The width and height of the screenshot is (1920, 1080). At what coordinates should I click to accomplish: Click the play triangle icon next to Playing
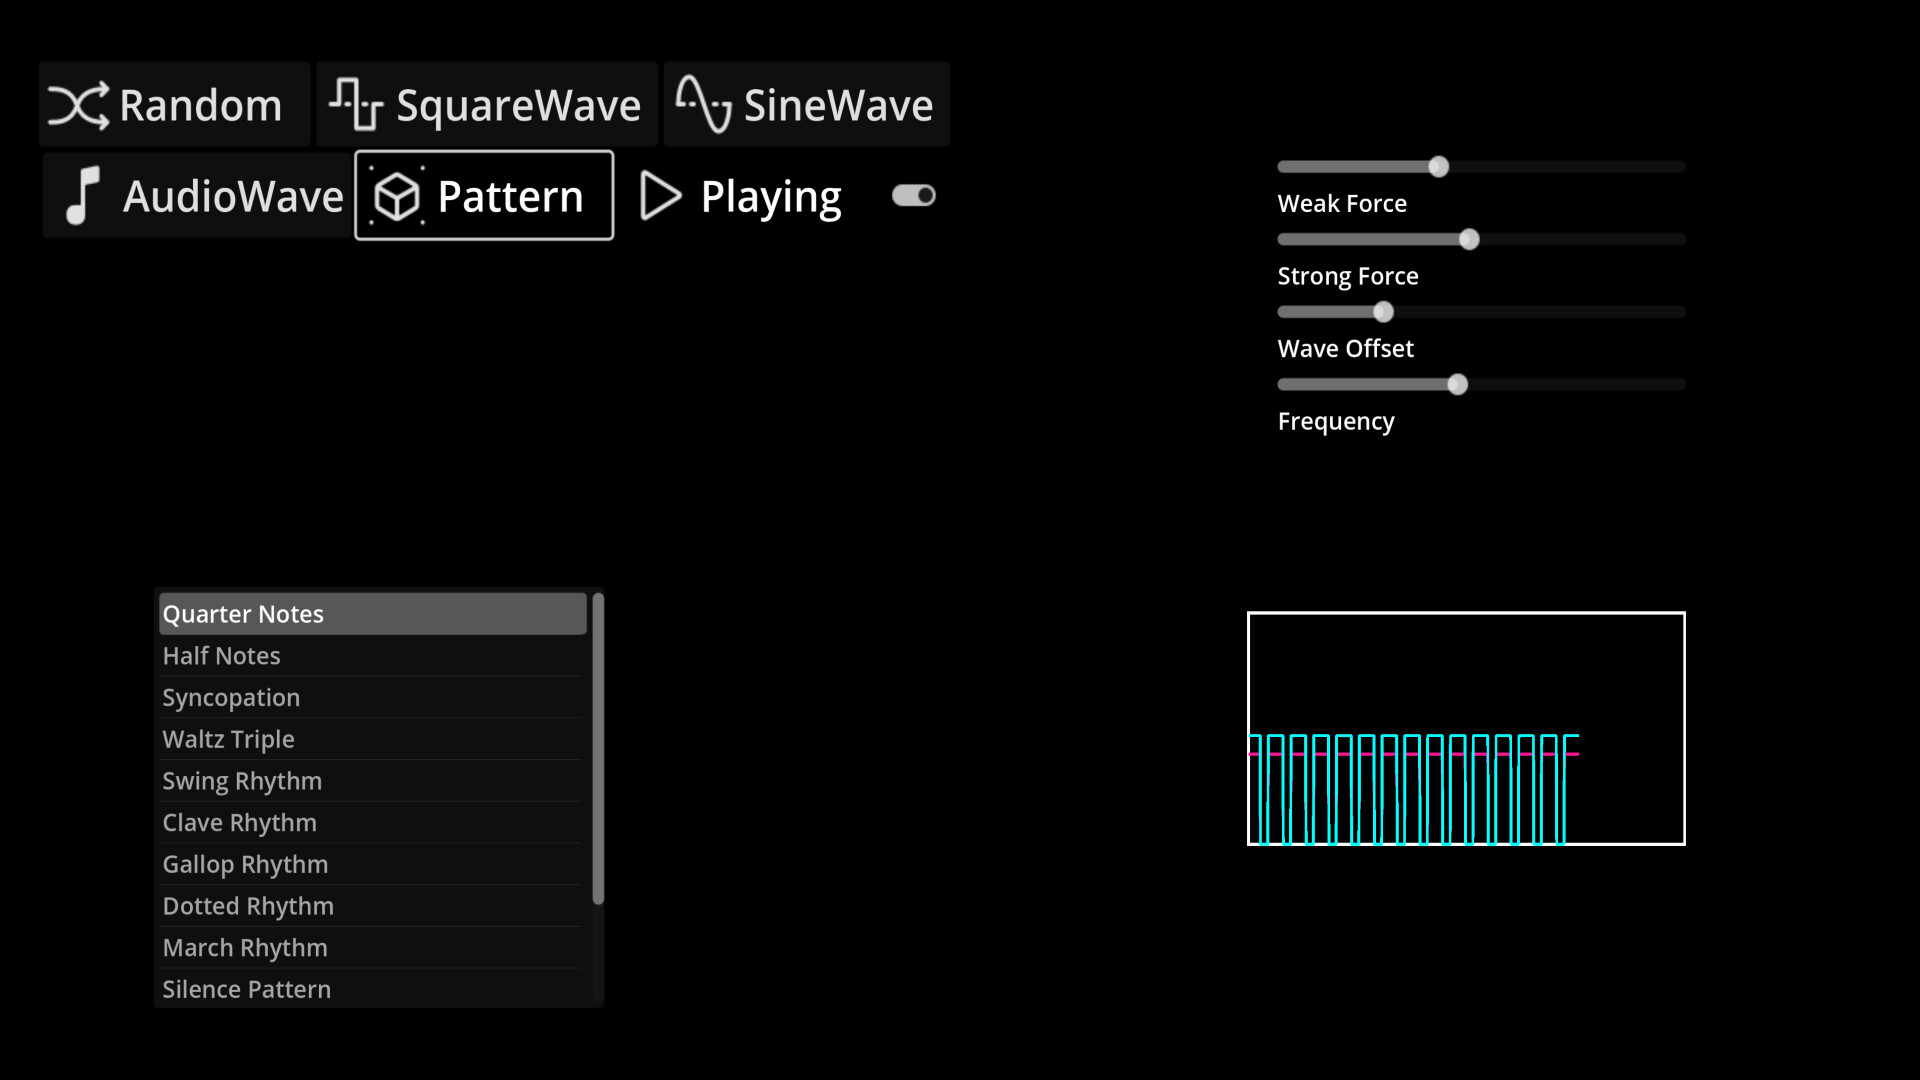pyautogui.click(x=659, y=195)
